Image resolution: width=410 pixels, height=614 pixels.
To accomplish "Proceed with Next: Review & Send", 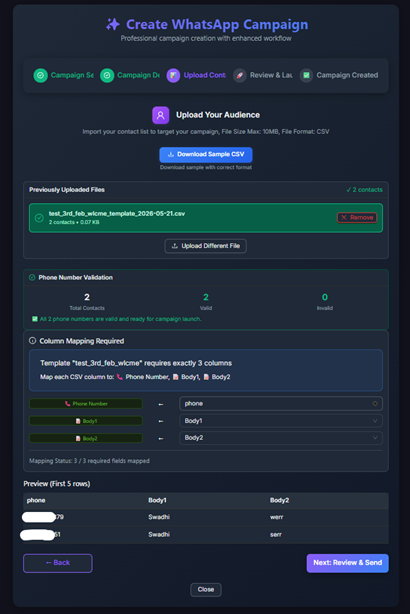I will pyautogui.click(x=347, y=563).
